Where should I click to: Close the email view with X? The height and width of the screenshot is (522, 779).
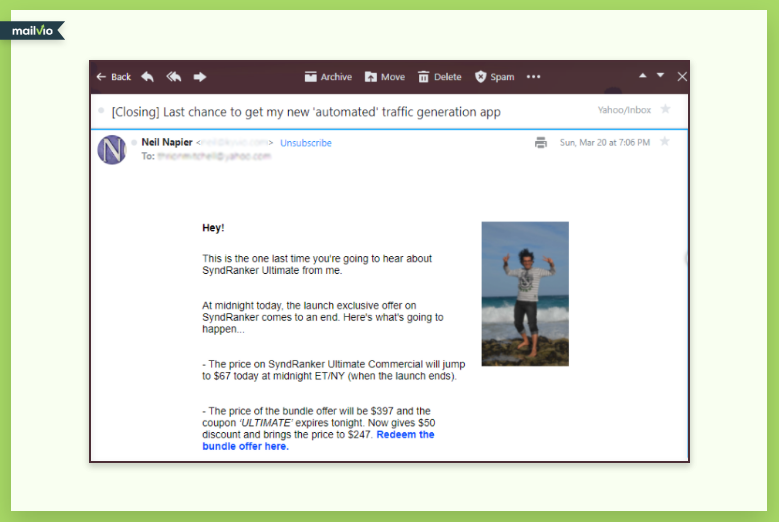pos(682,76)
